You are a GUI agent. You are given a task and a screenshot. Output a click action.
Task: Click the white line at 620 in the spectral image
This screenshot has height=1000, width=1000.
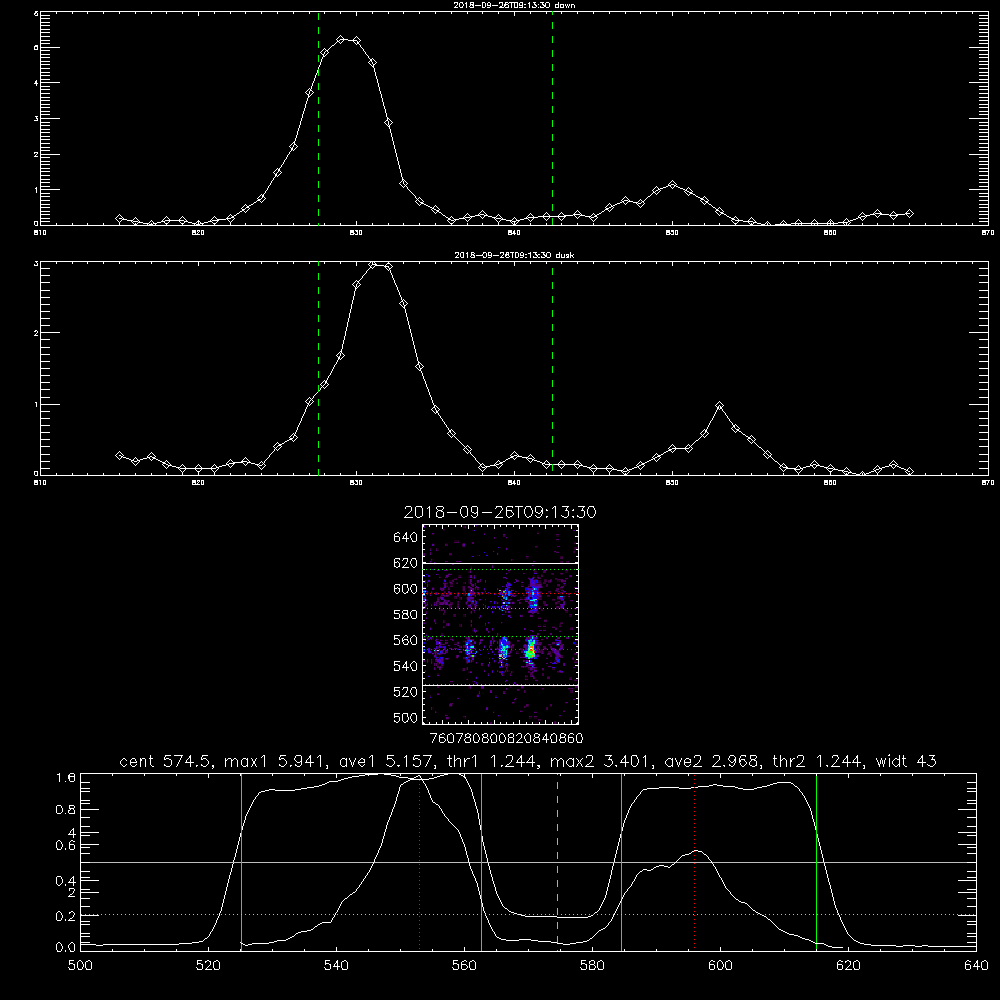pos(501,563)
